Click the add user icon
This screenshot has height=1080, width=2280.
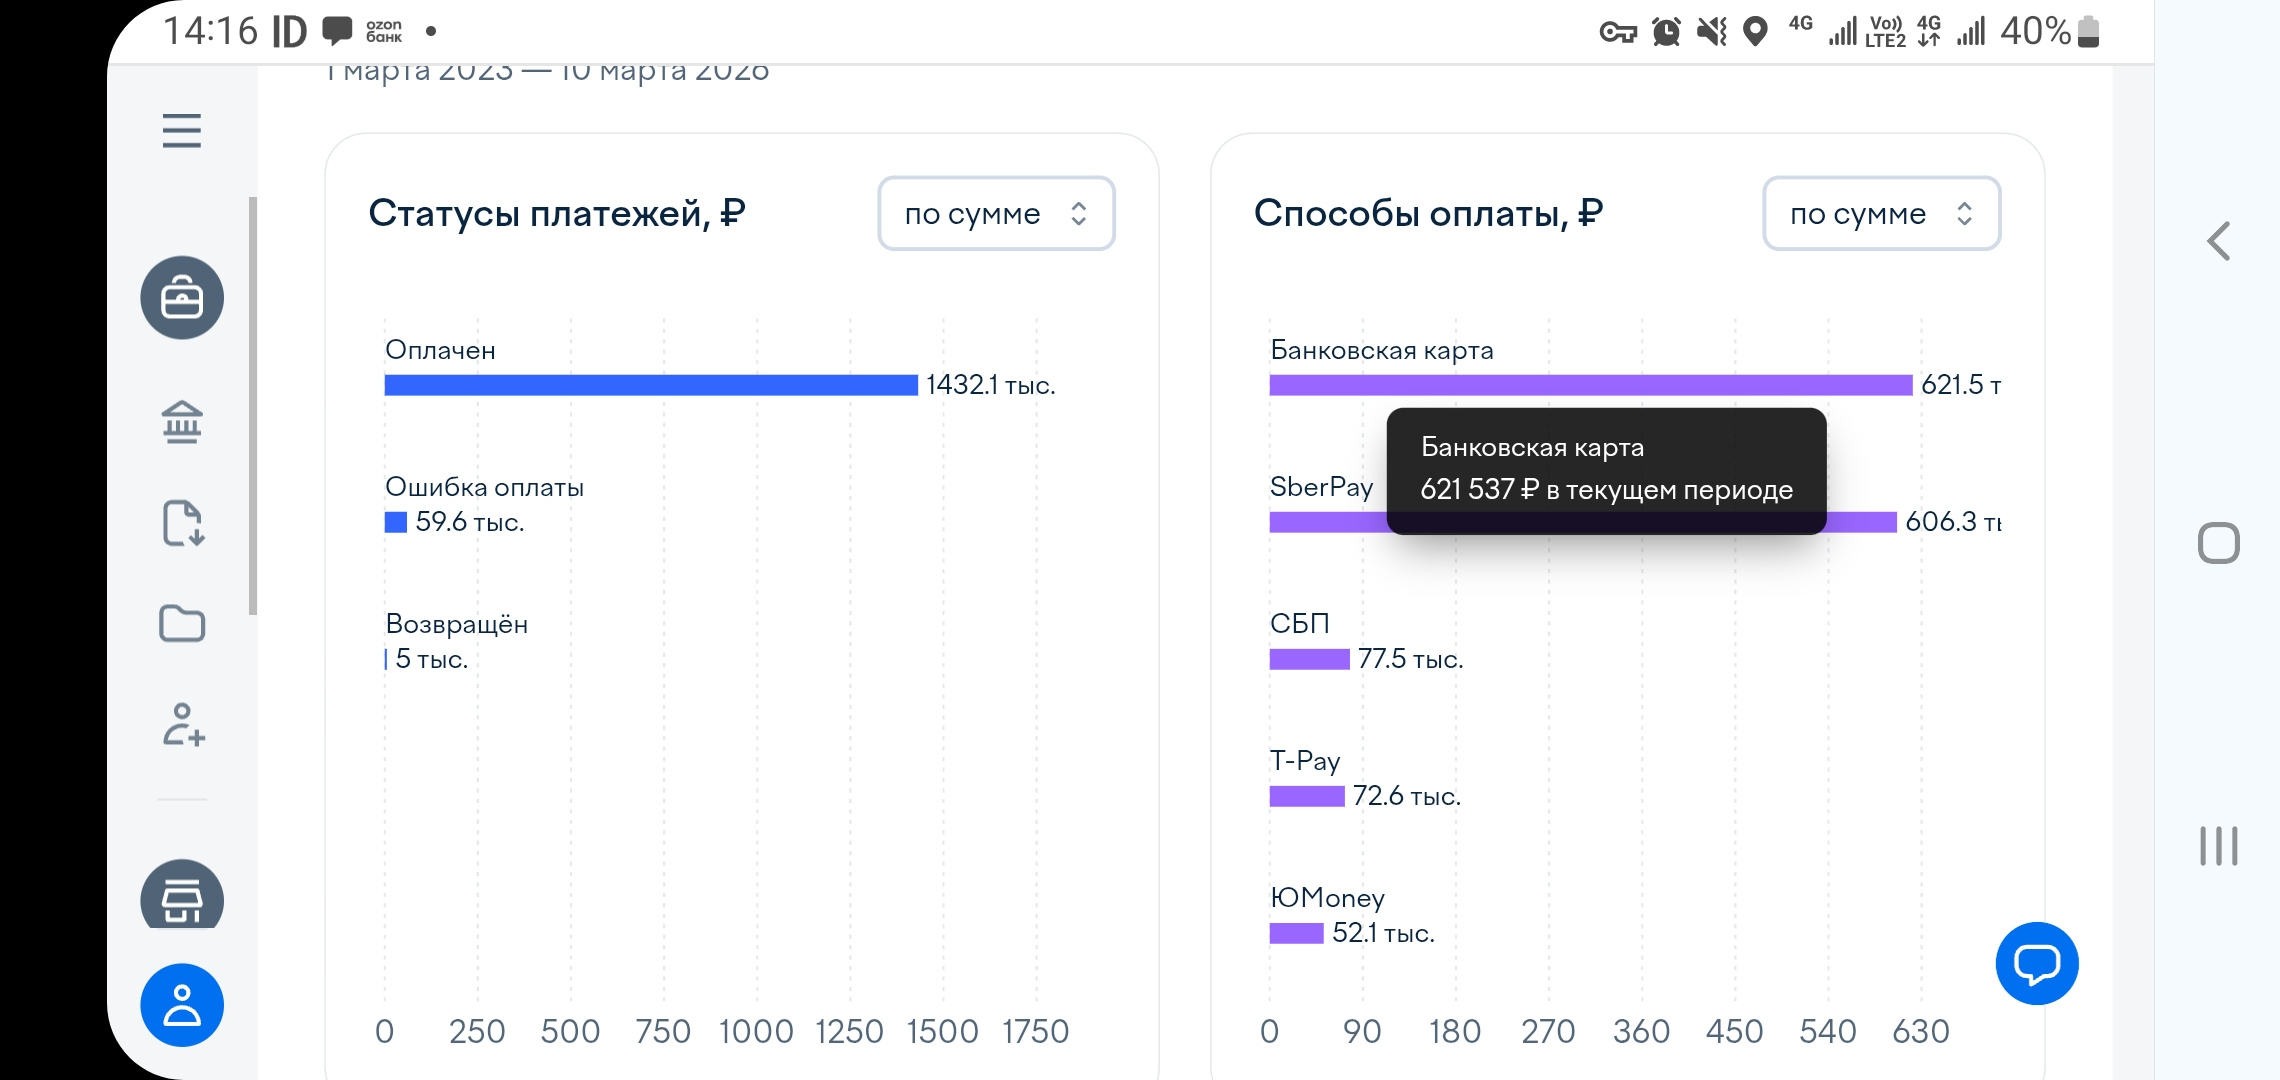[x=182, y=725]
